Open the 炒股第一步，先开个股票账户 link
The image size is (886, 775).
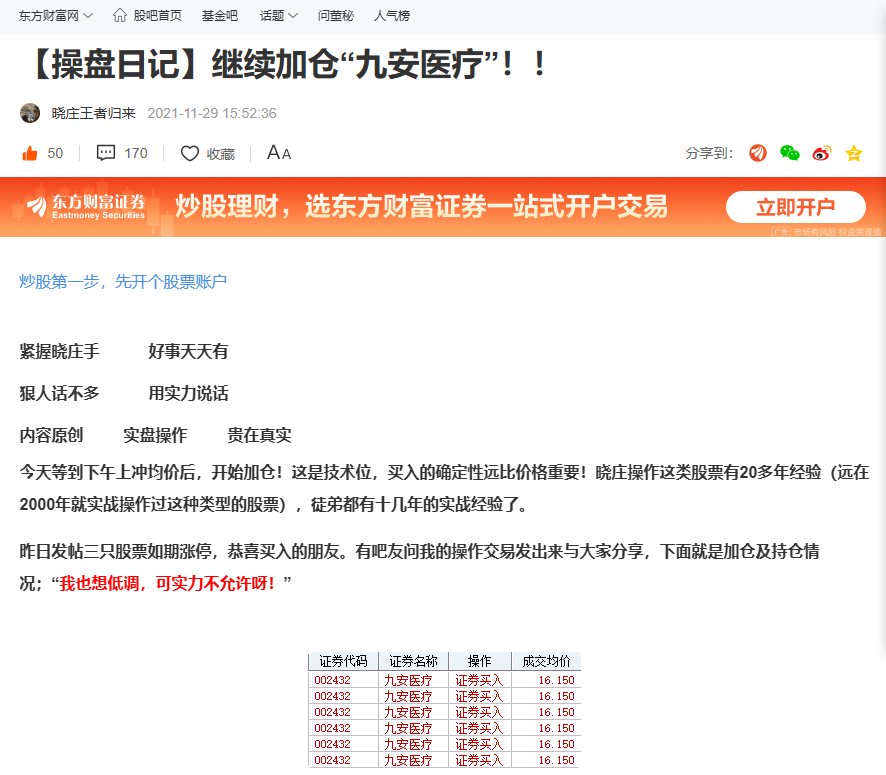point(123,281)
